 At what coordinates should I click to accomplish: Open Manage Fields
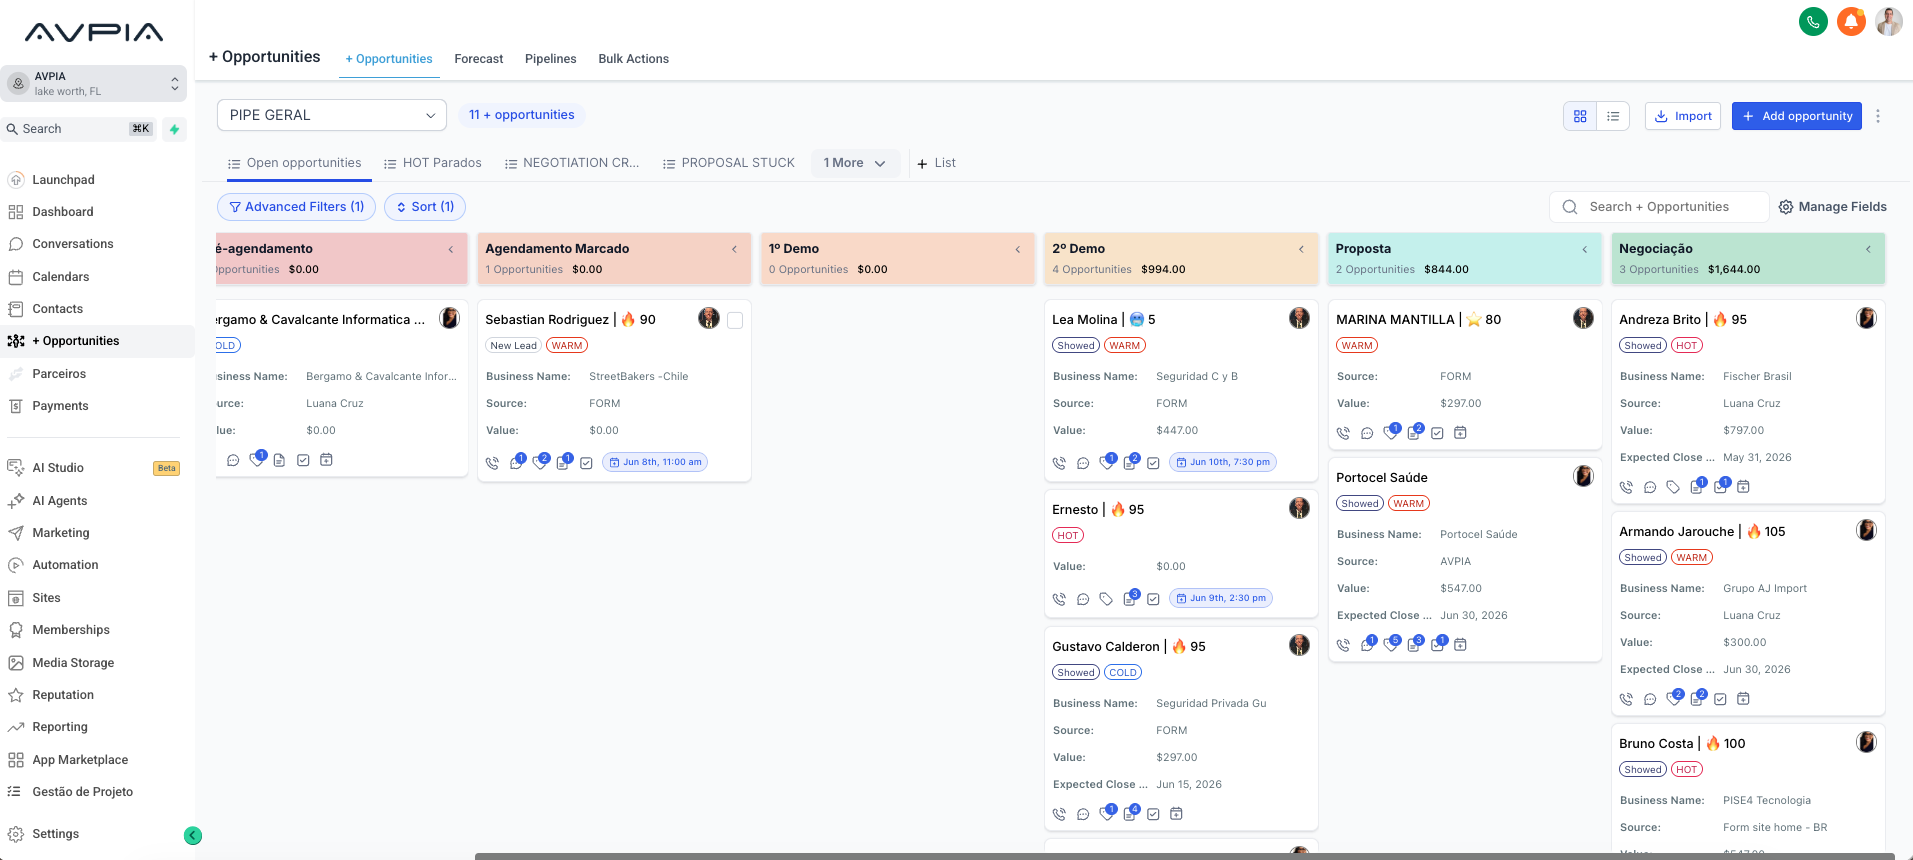pos(1832,207)
